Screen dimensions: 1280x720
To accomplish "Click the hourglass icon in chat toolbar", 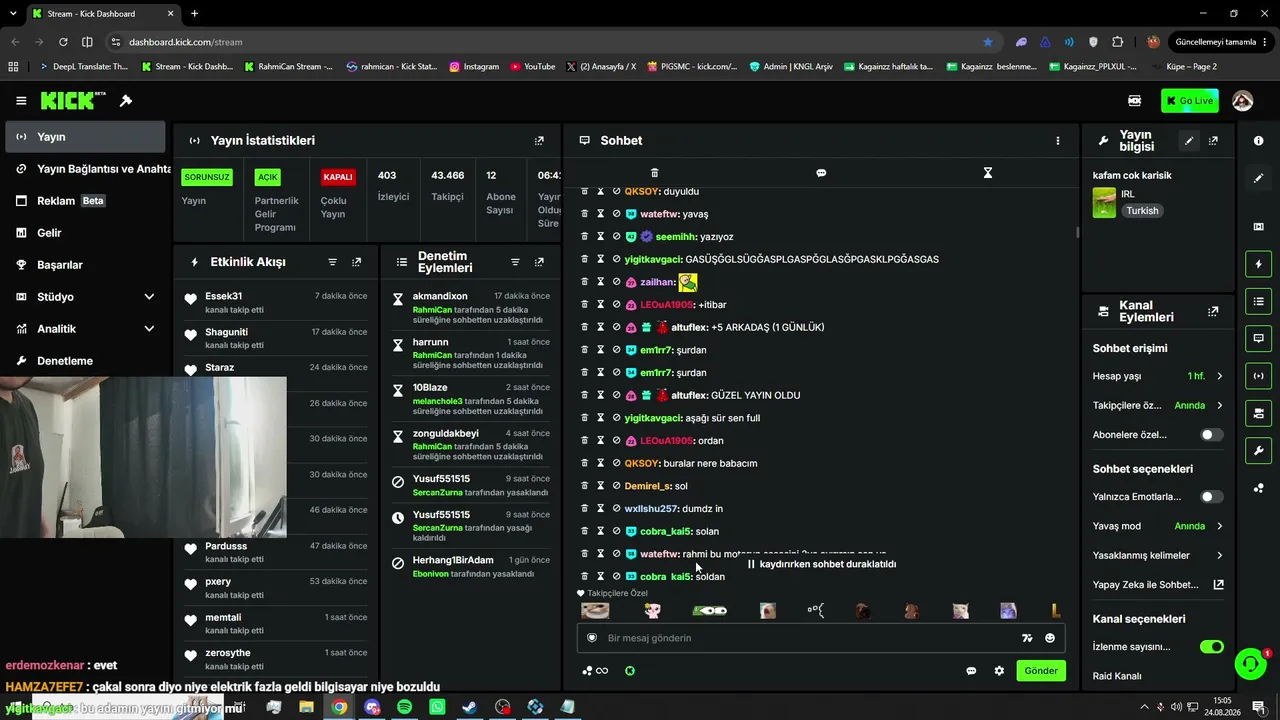I will [x=987, y=173].
